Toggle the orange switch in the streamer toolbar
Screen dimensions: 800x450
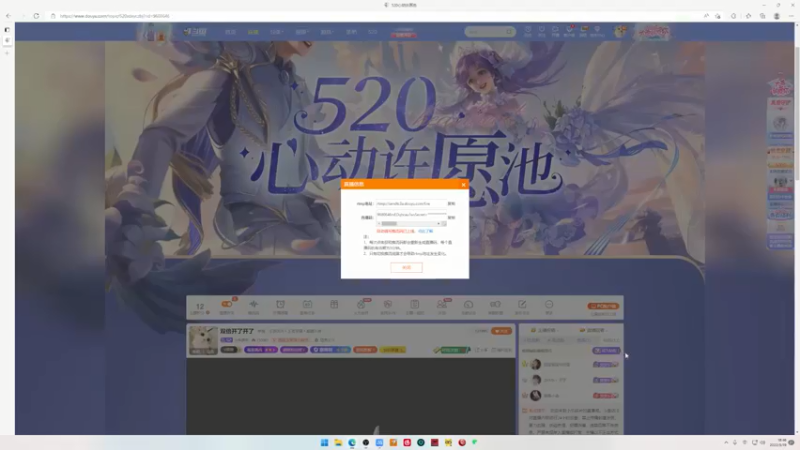[x=227, y=304]
